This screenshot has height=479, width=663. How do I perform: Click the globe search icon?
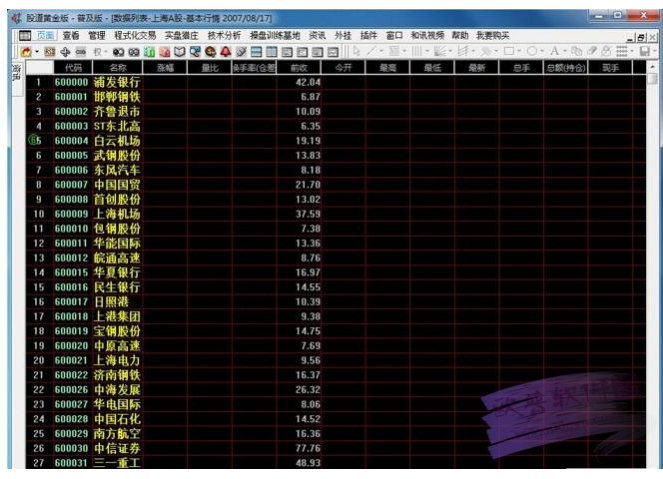(210, 52)
